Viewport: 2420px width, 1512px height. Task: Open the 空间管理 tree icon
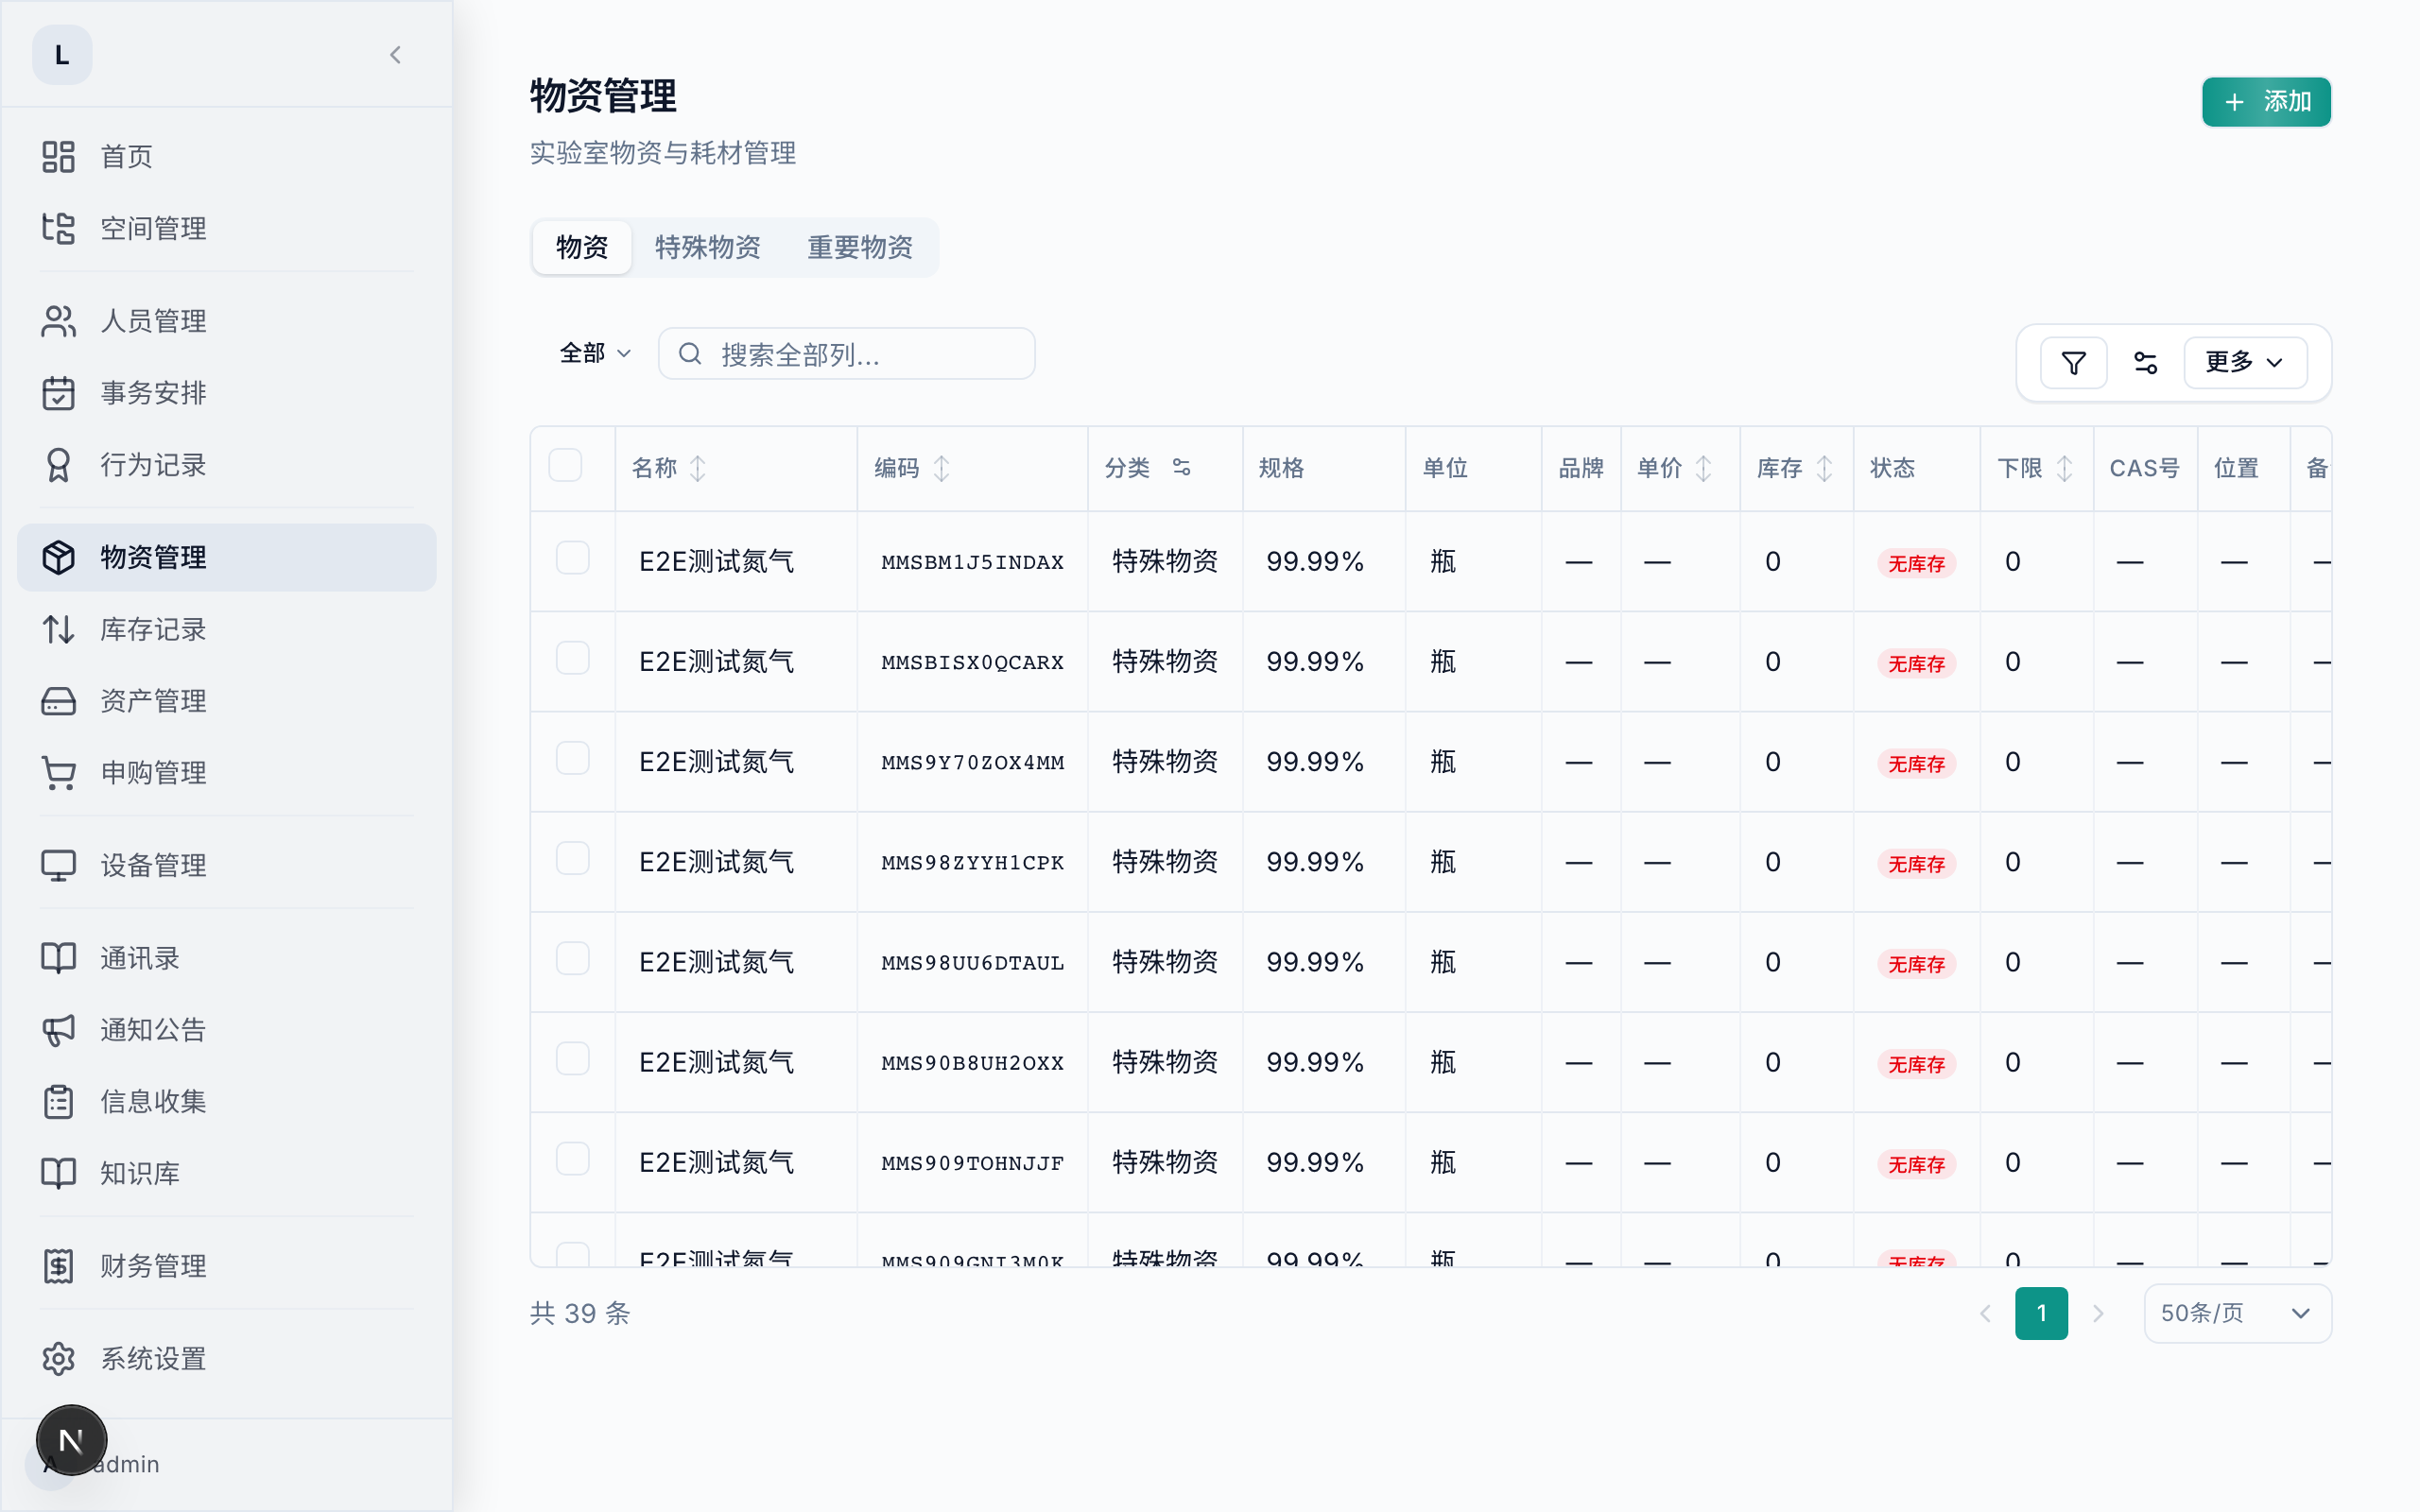point(58,229)
